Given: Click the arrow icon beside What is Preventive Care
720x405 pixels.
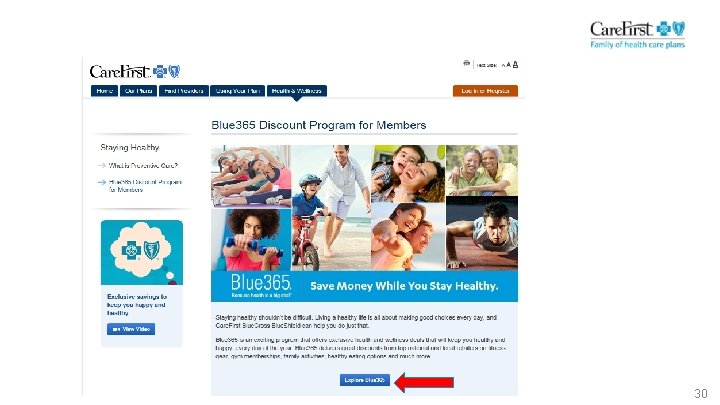Looking at the screenshot, I should [x=102, y=165].
